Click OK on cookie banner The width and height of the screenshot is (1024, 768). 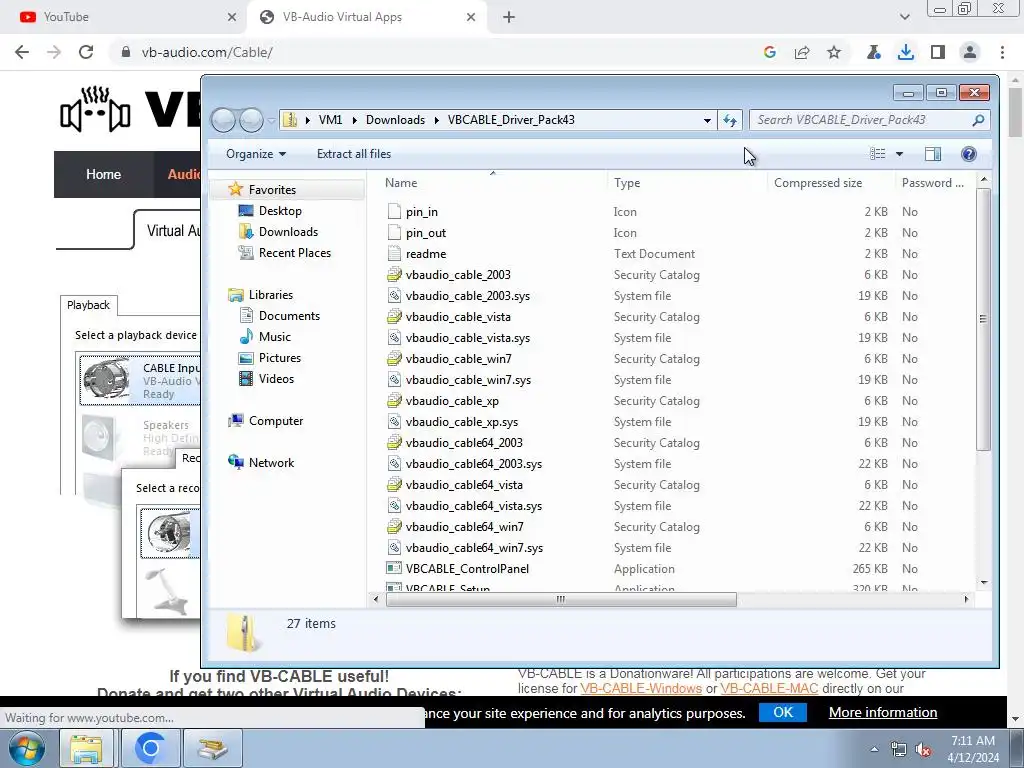[x=783, y=712]
